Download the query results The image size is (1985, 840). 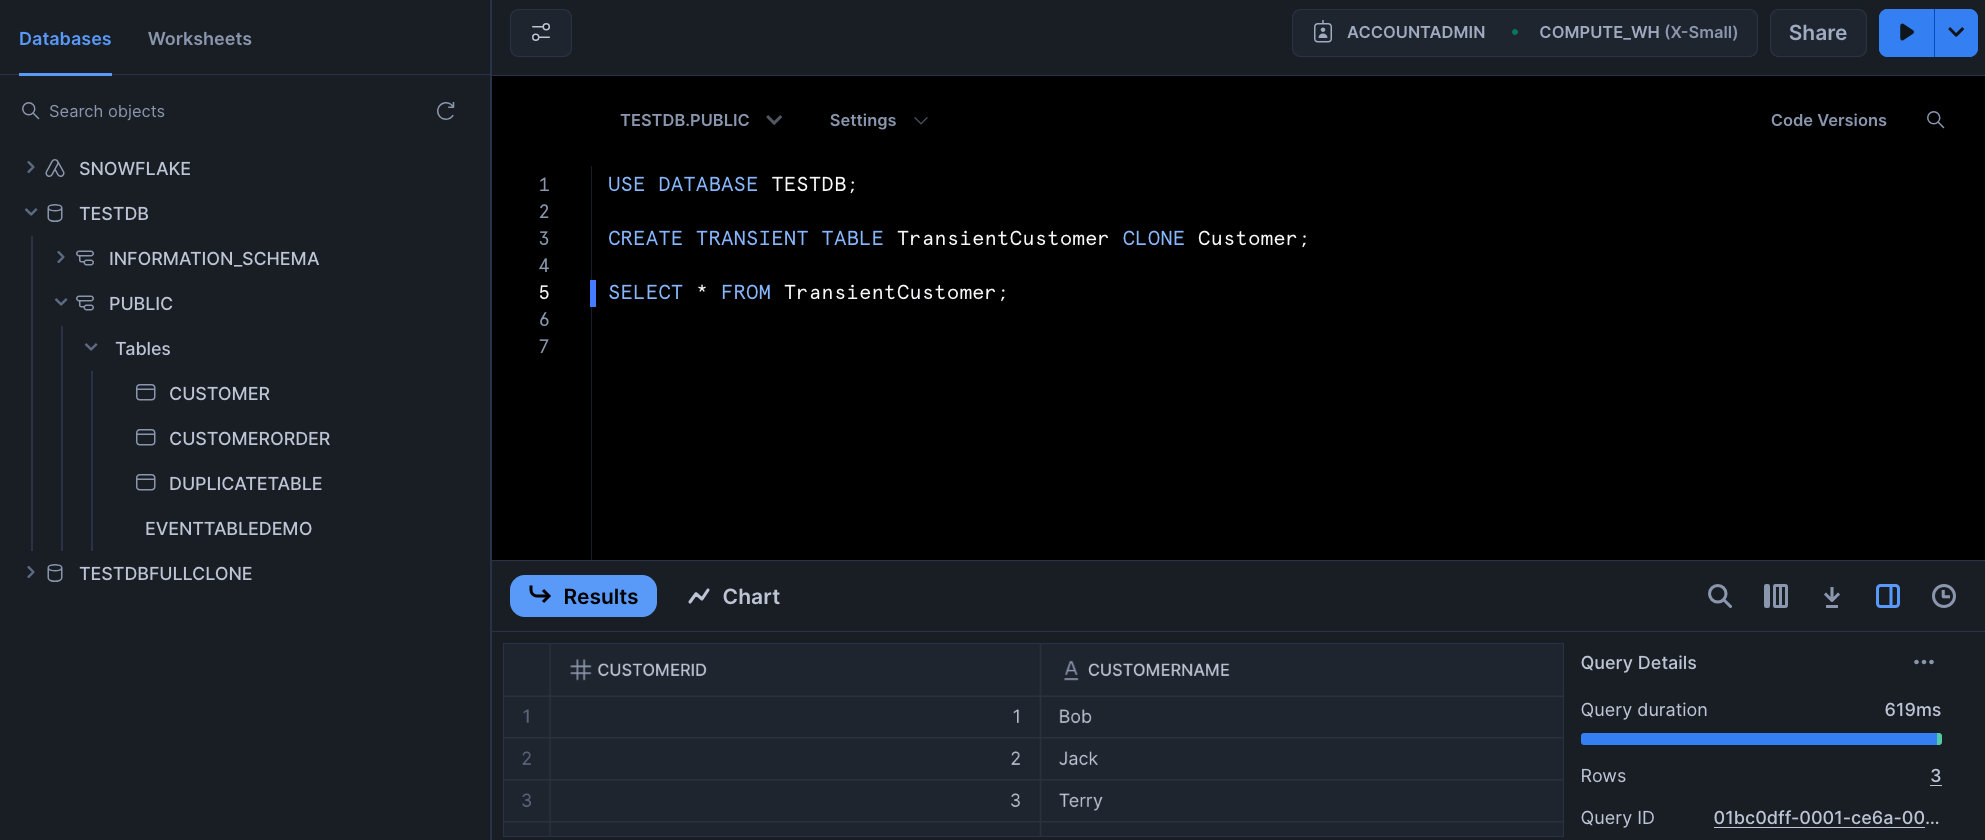pyautogui.click(x=1831, y=597)
